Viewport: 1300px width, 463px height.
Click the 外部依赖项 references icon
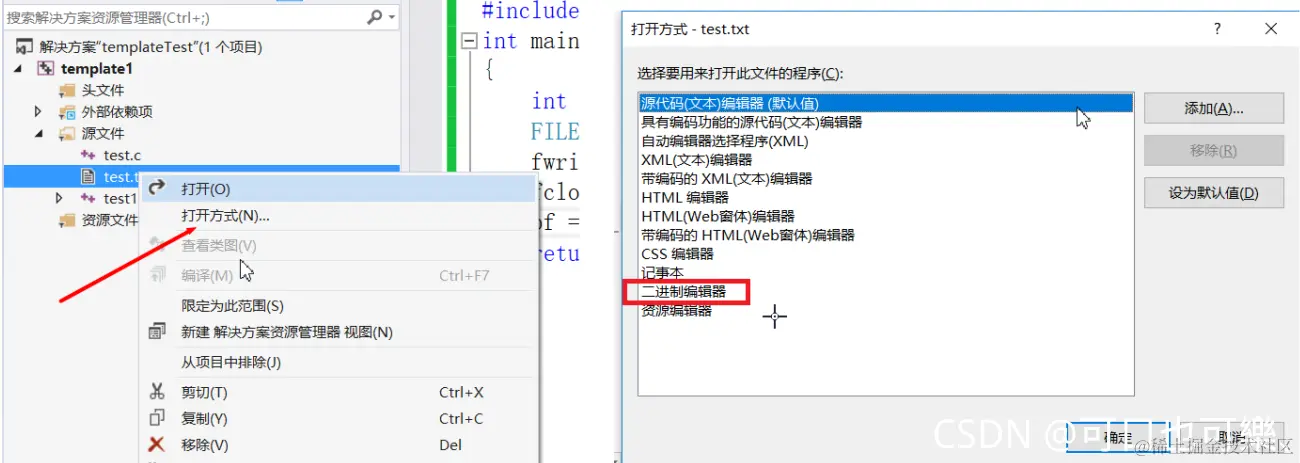(68, 112)
